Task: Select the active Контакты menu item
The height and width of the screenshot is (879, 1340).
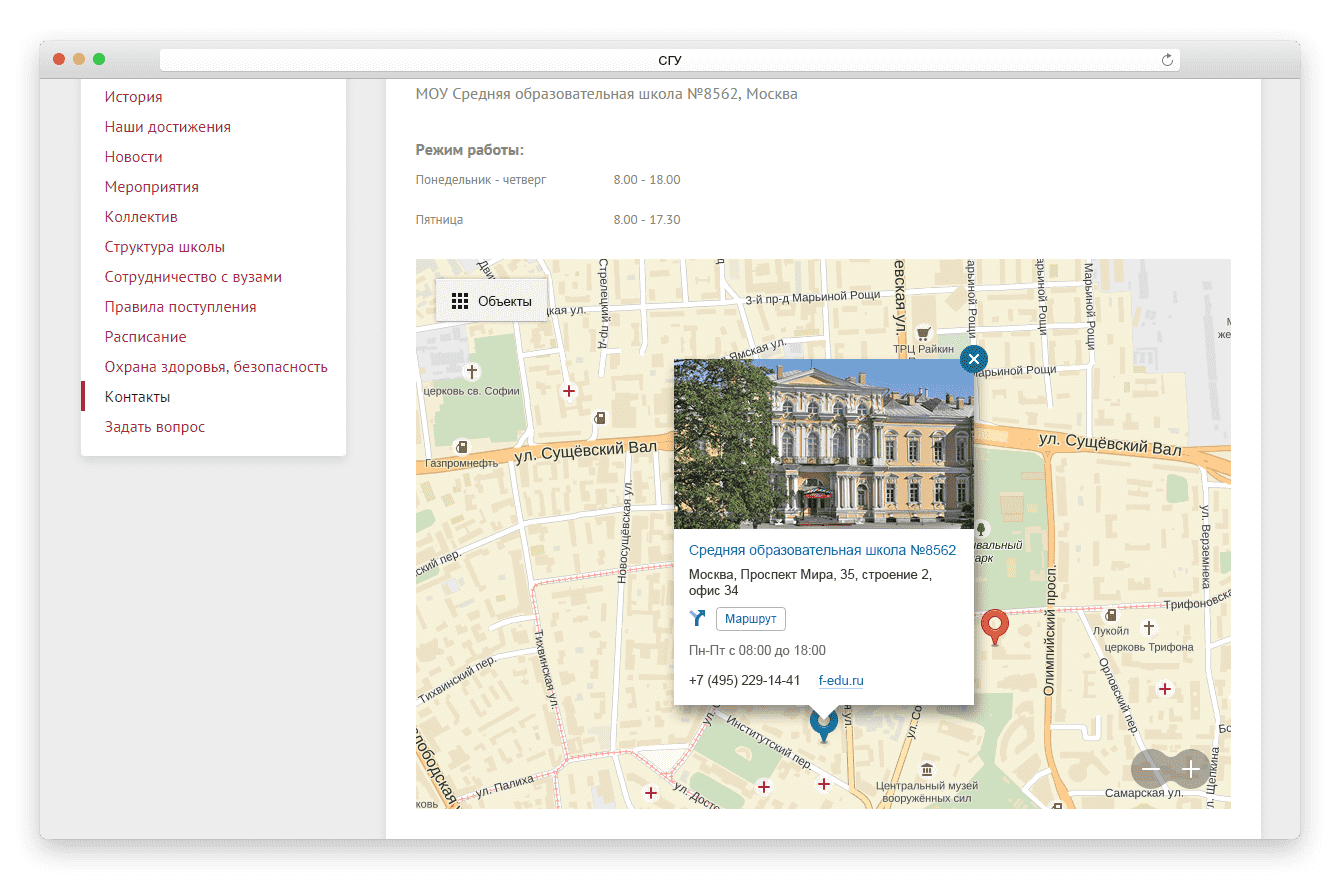Action: [x=138, y=397]
